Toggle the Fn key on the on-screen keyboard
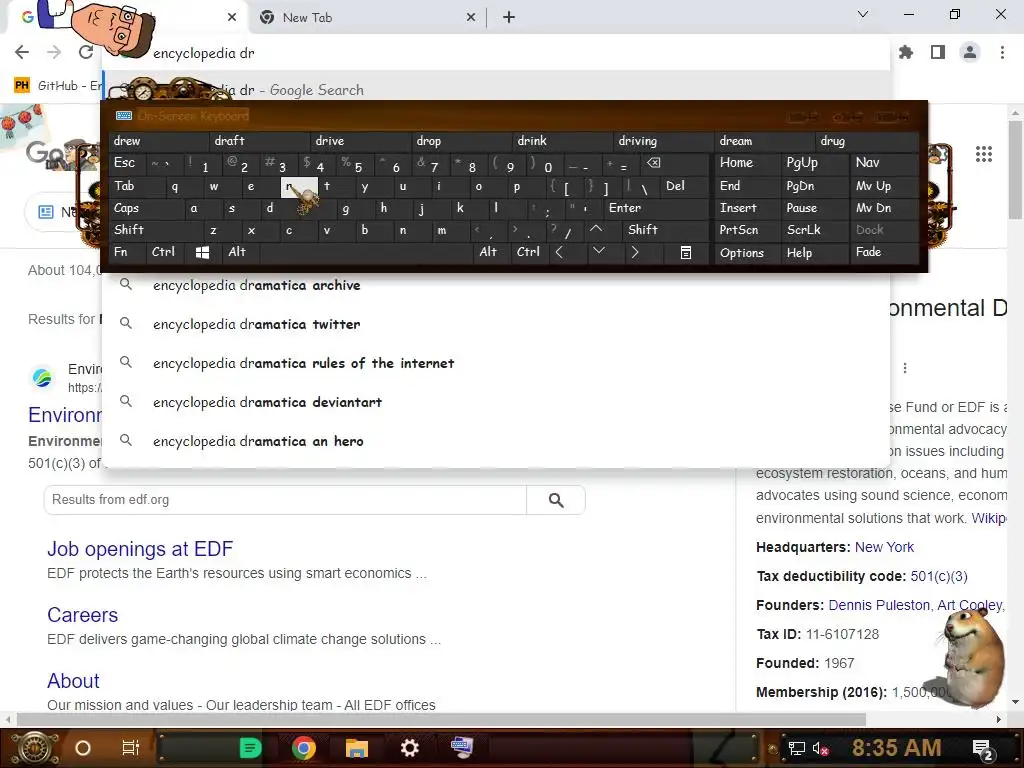The image size is (1024, 768). [x=128, y=252]
